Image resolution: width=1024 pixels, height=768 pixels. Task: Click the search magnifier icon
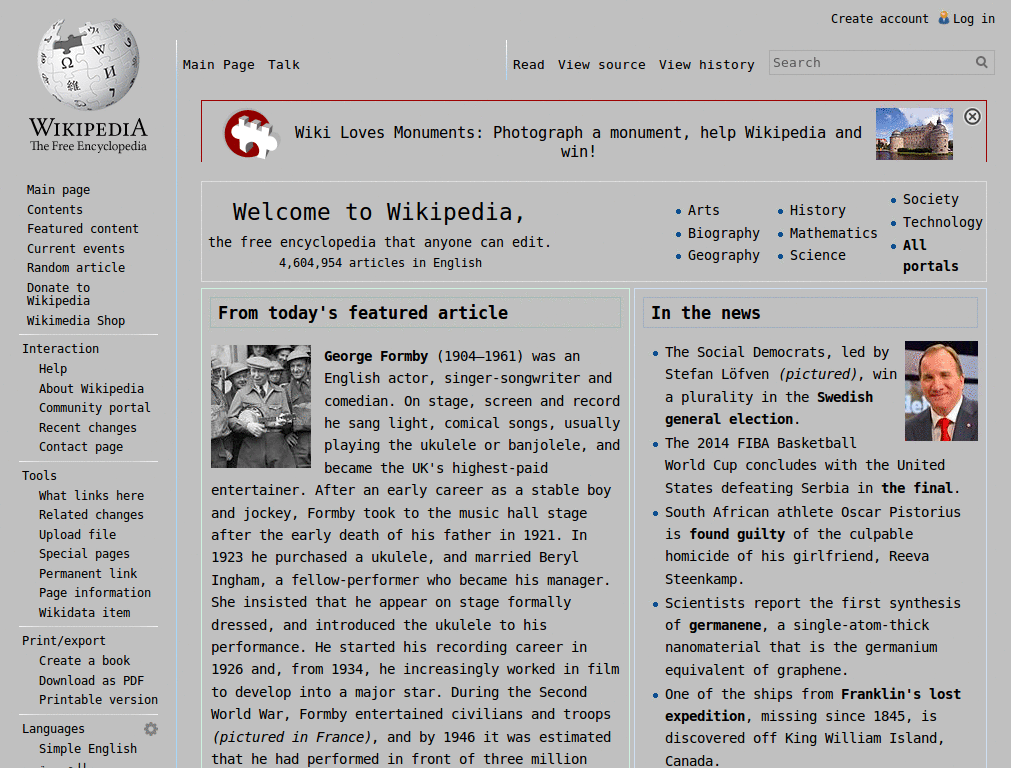982,62
